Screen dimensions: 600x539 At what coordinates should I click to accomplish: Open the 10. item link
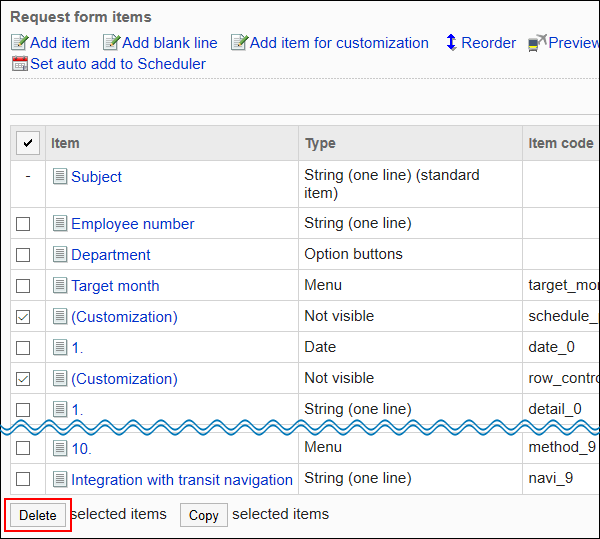[x=82, y=448]
